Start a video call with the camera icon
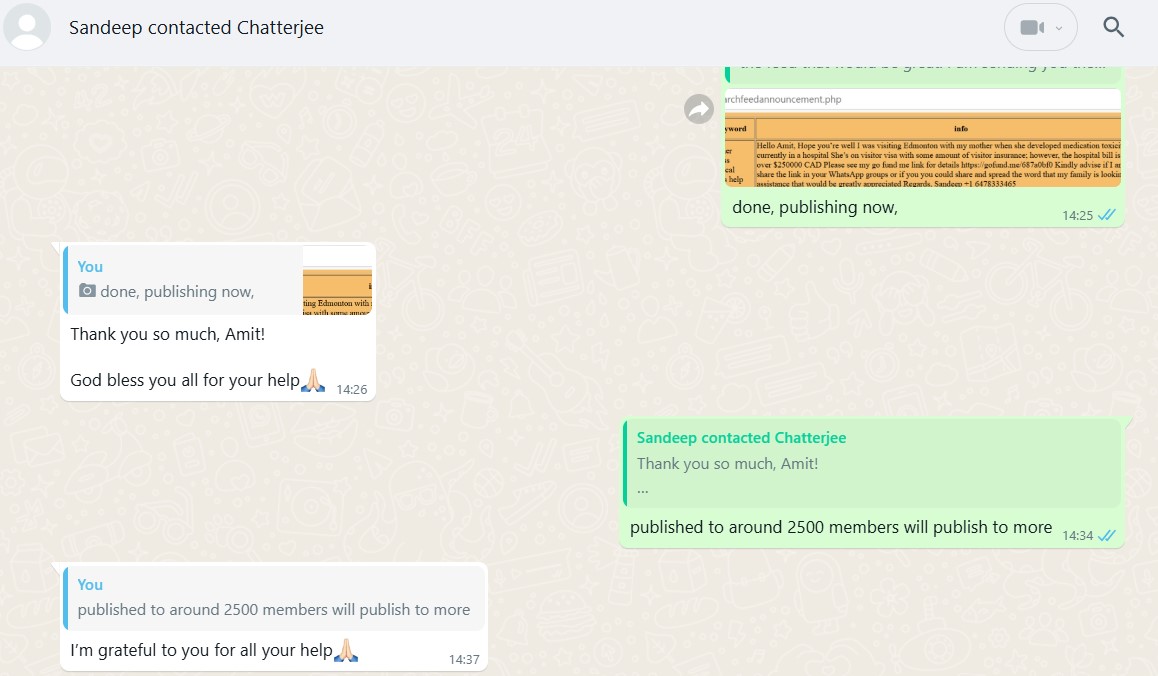Image resolution: width=1158 pixels, height=676 pixels. (1031, 27)
